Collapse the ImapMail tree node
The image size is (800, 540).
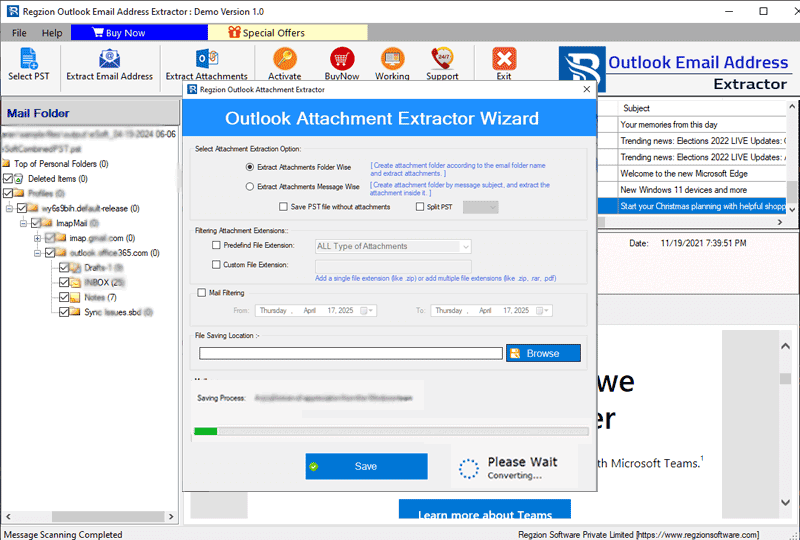click(23, 223)
